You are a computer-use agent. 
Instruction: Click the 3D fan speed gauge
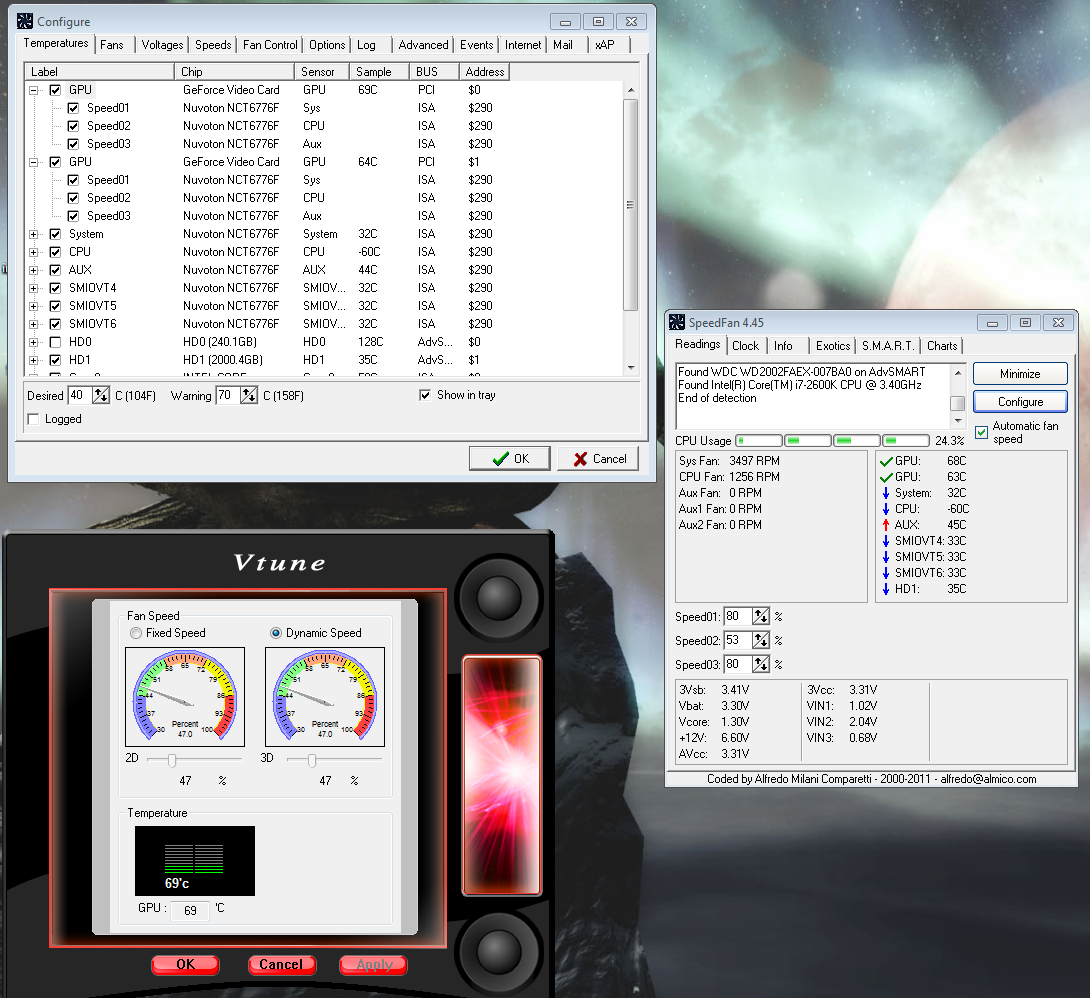pyautogui.click(x=324, y=696)
